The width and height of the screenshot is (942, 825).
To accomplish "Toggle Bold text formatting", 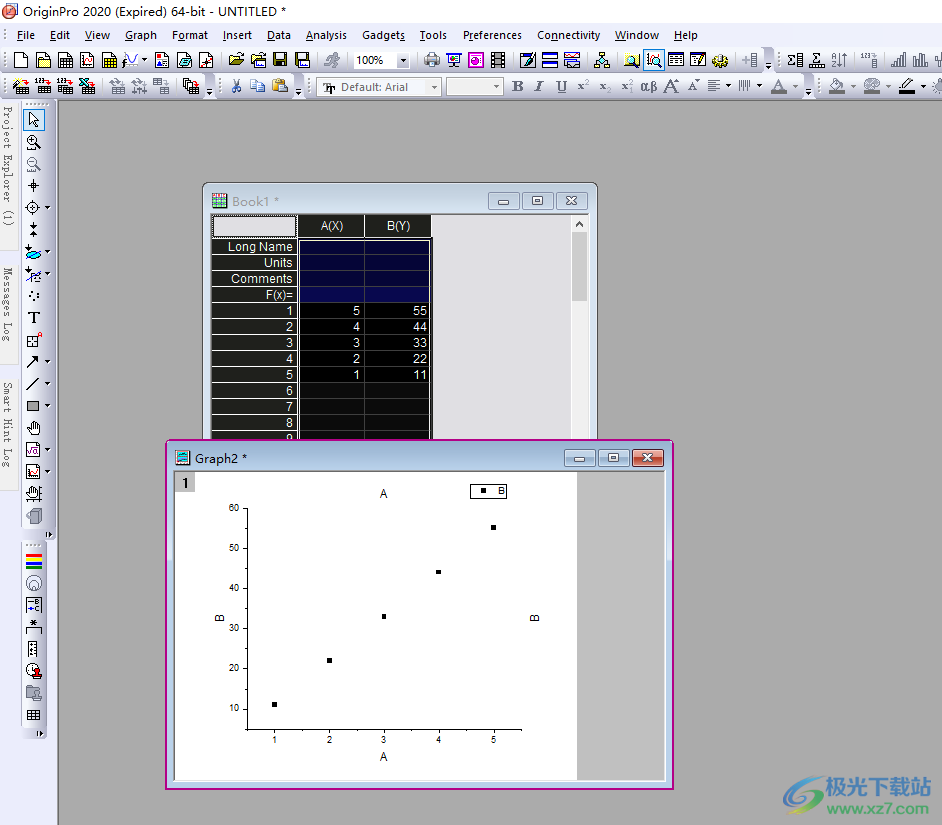I will coord(517,87).
